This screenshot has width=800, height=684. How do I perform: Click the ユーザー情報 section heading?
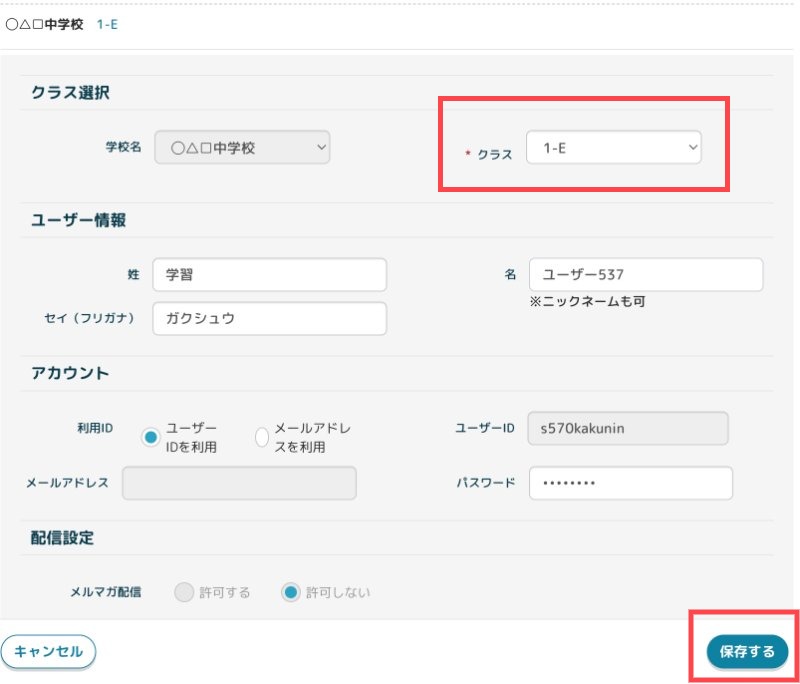coord(79,220)
